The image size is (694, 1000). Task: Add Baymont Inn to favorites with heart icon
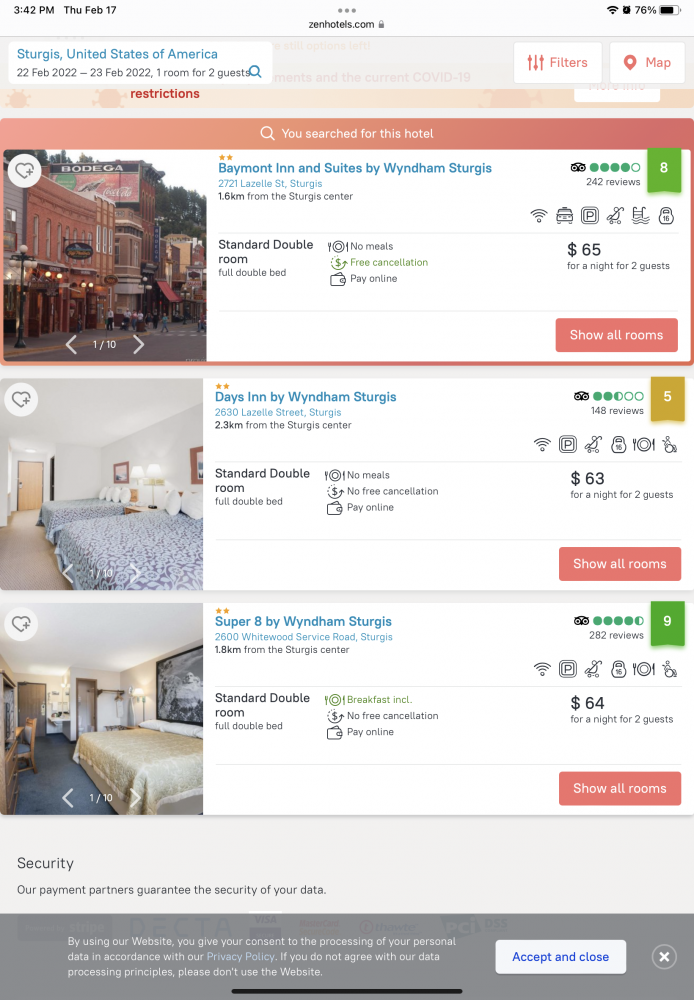pos(24,171)
